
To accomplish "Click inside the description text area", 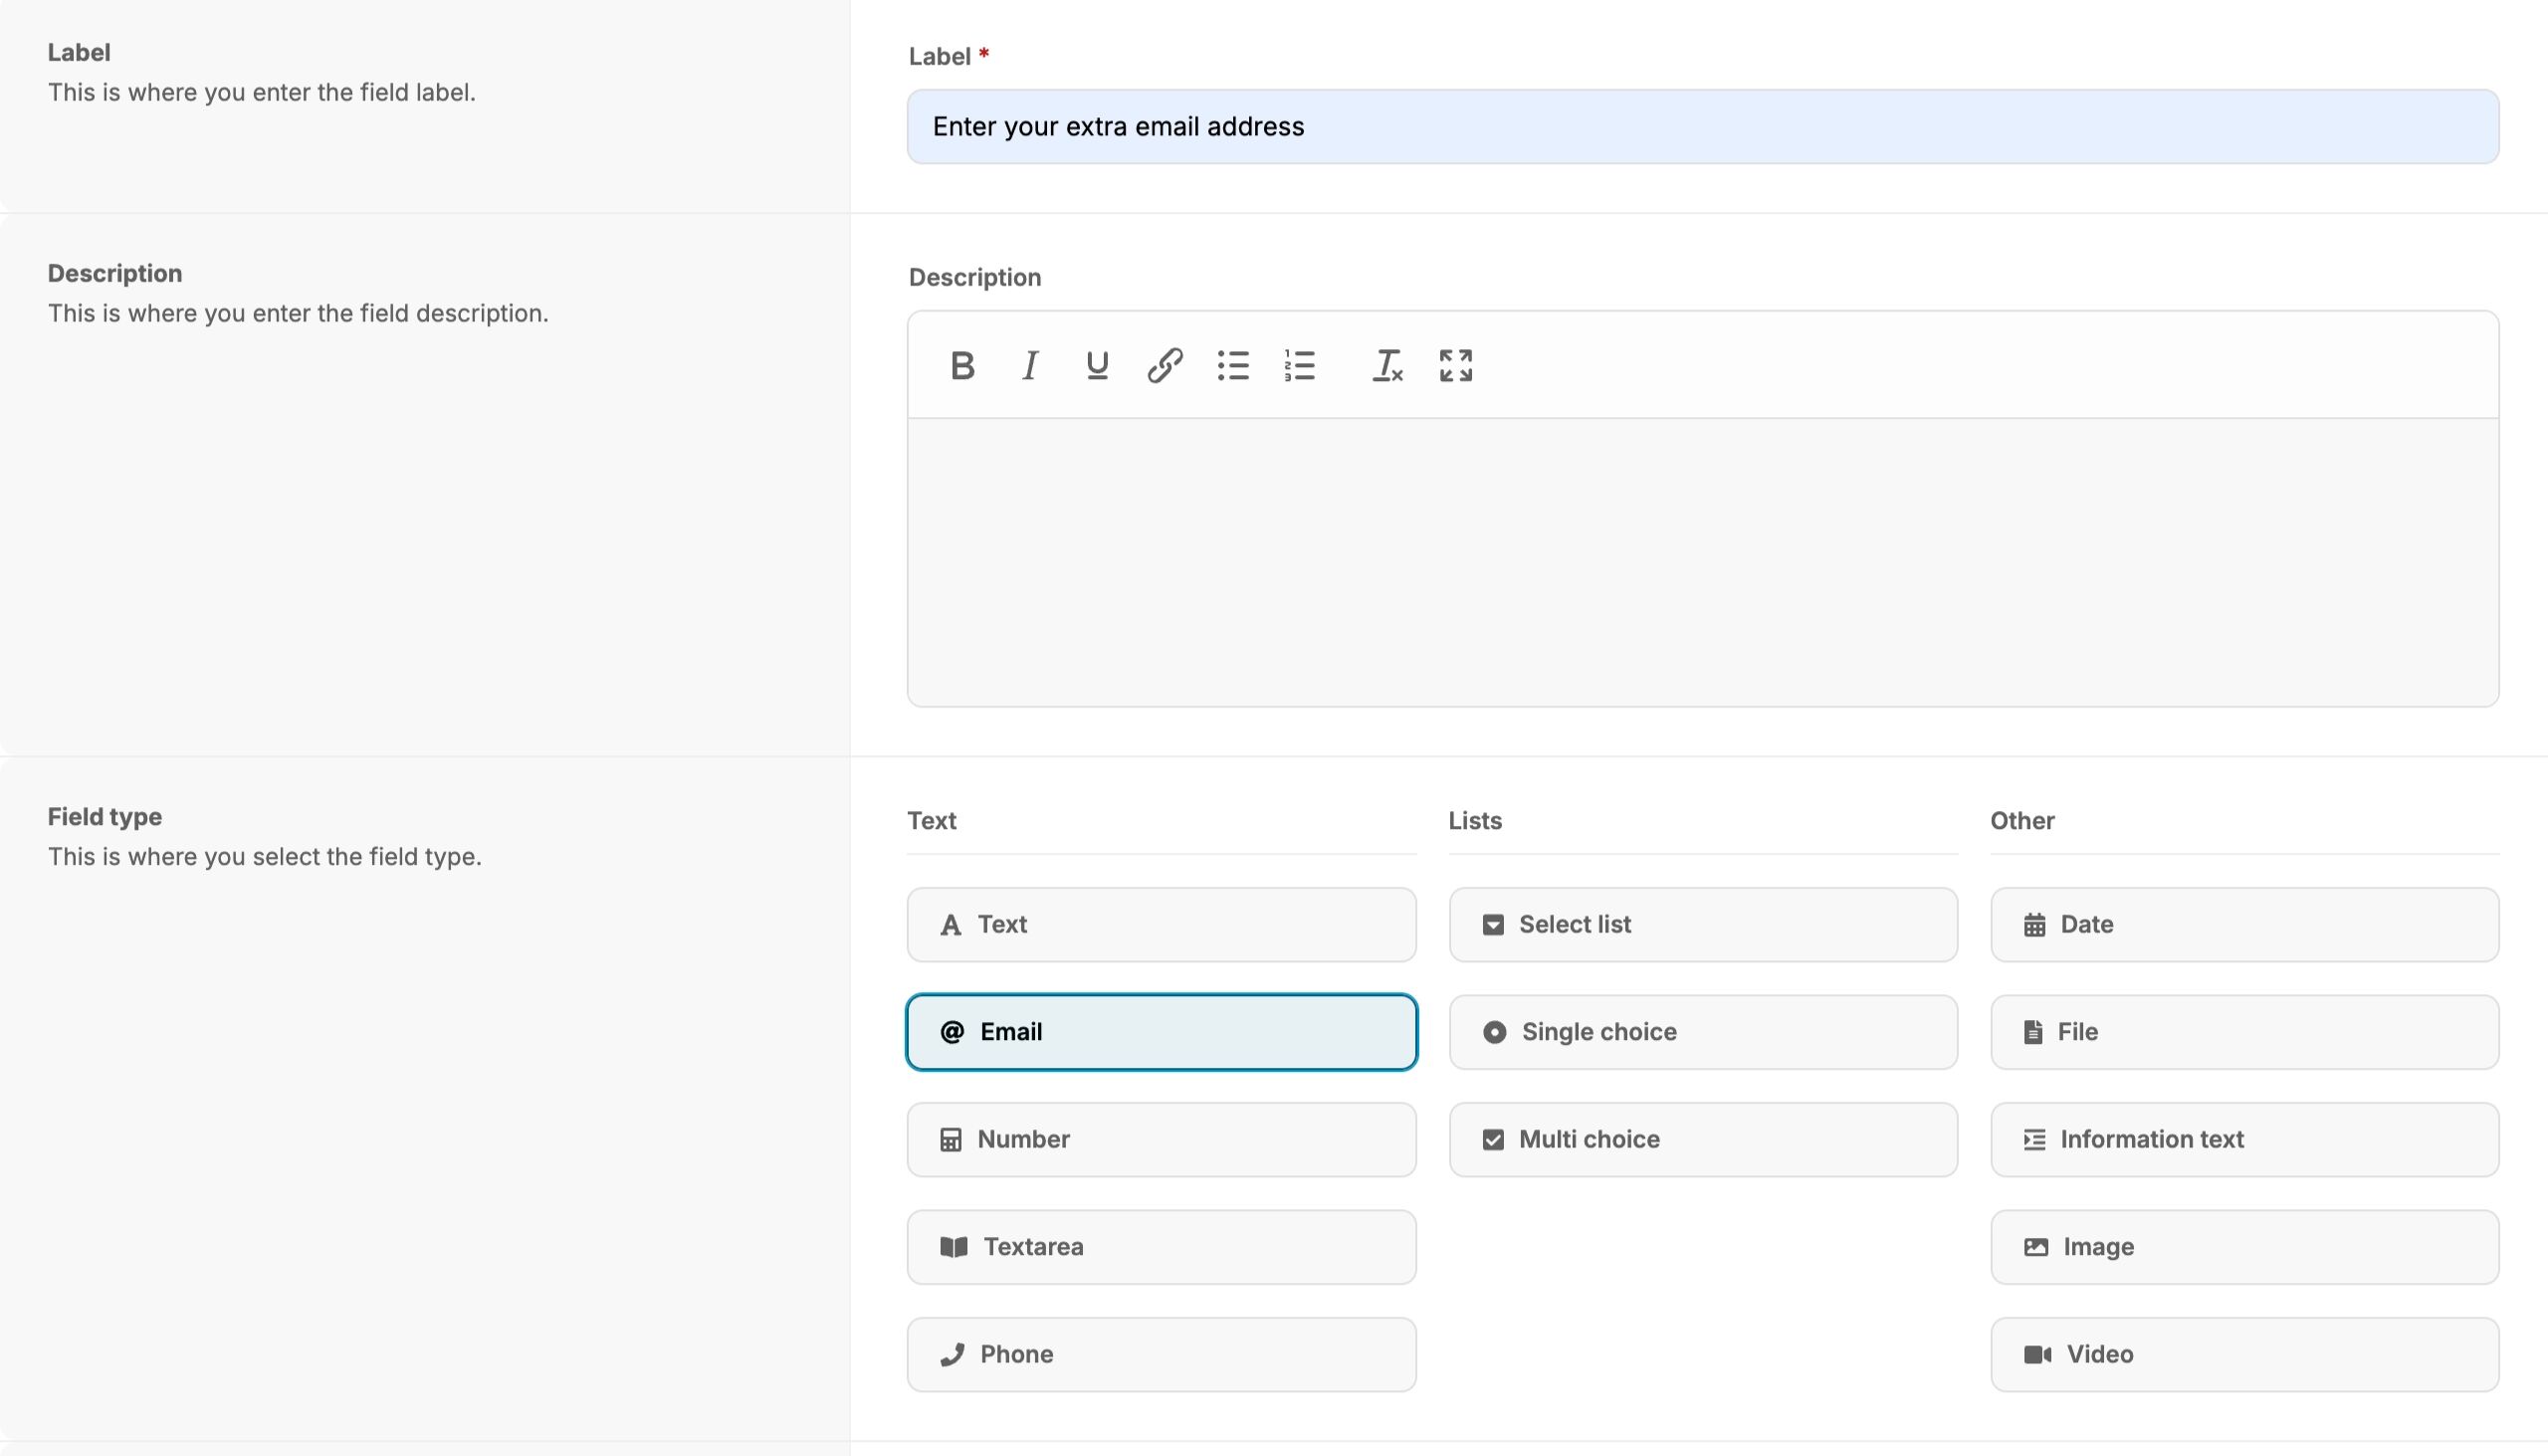I will click(x=1702, y=562).
